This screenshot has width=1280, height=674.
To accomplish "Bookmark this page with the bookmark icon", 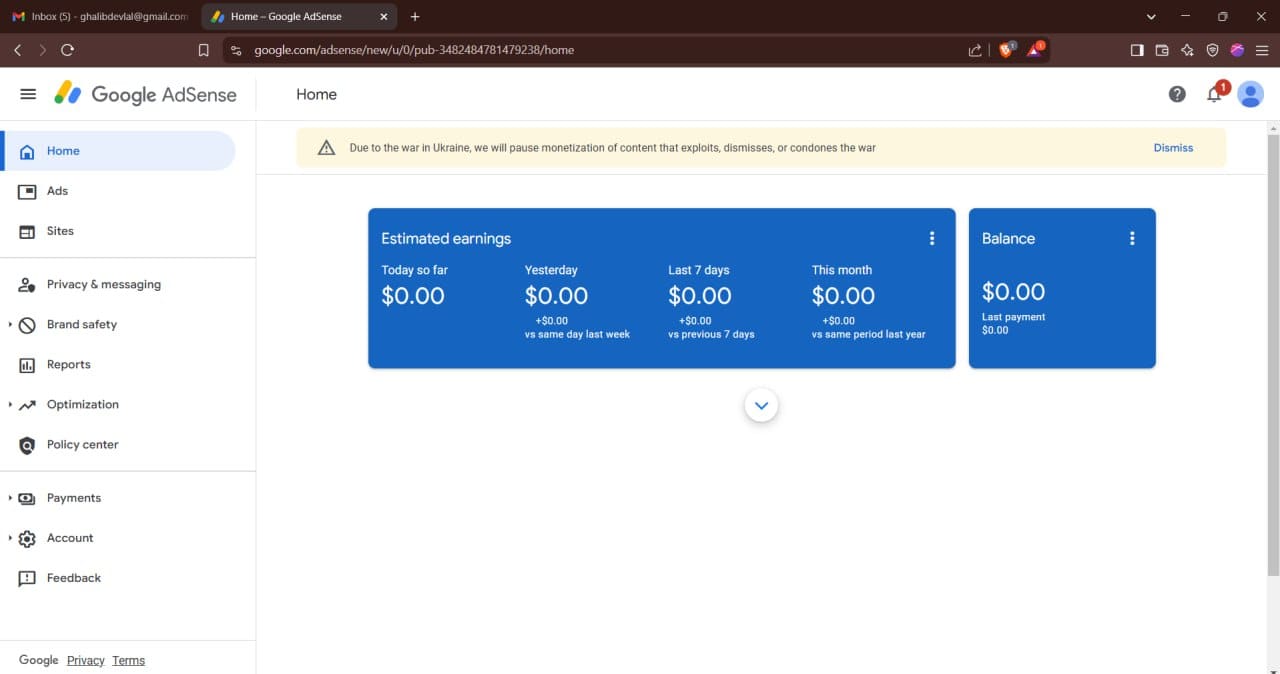I will click(x=204, y=50).
